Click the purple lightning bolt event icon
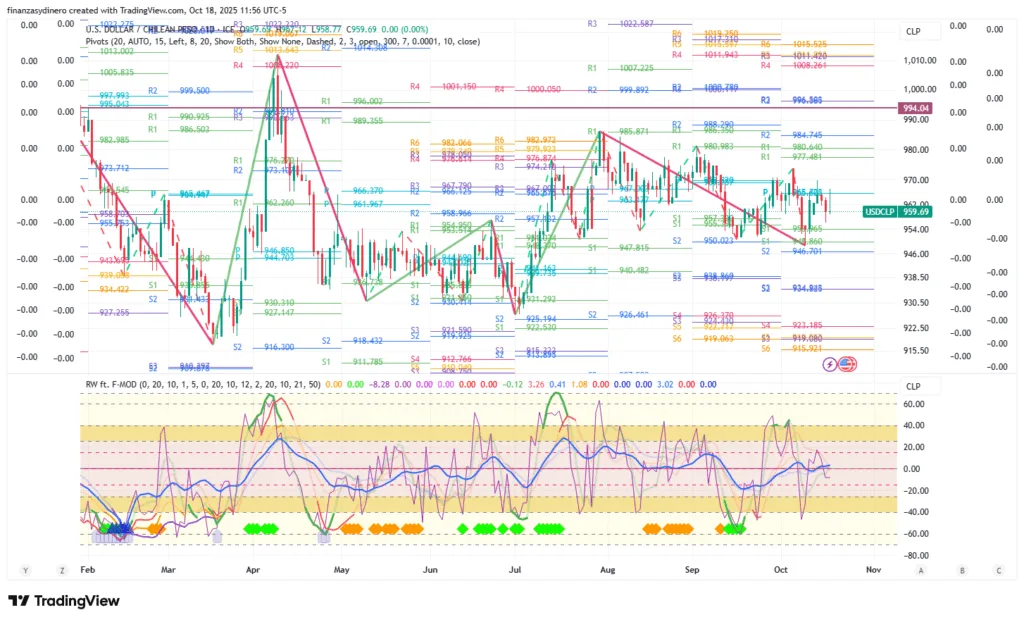Image resolution: width=1024 pixels, height=622 pixels. coord(831,365)
